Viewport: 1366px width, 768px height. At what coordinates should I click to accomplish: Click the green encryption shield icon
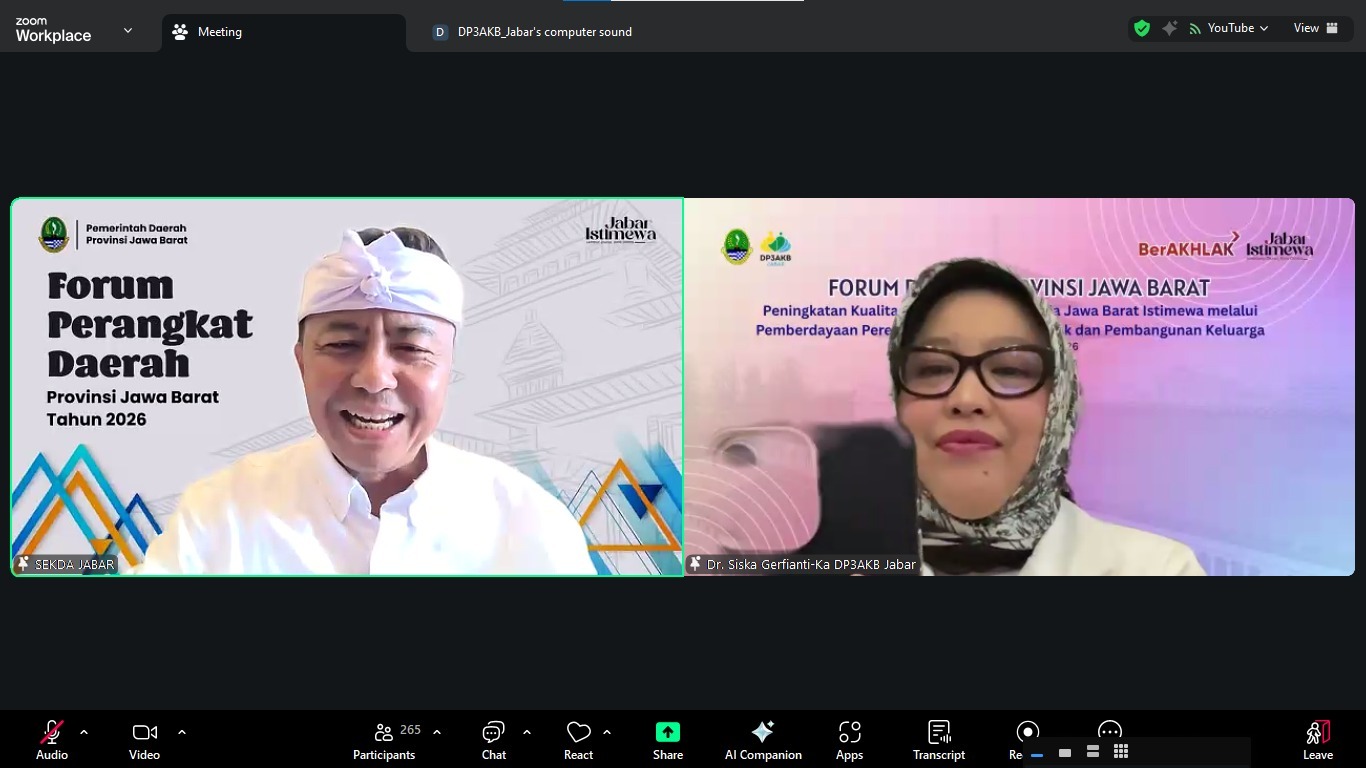point(1142,28)
